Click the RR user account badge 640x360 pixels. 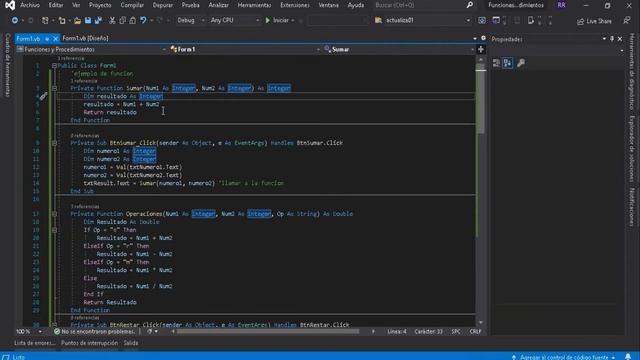point(562,5)
